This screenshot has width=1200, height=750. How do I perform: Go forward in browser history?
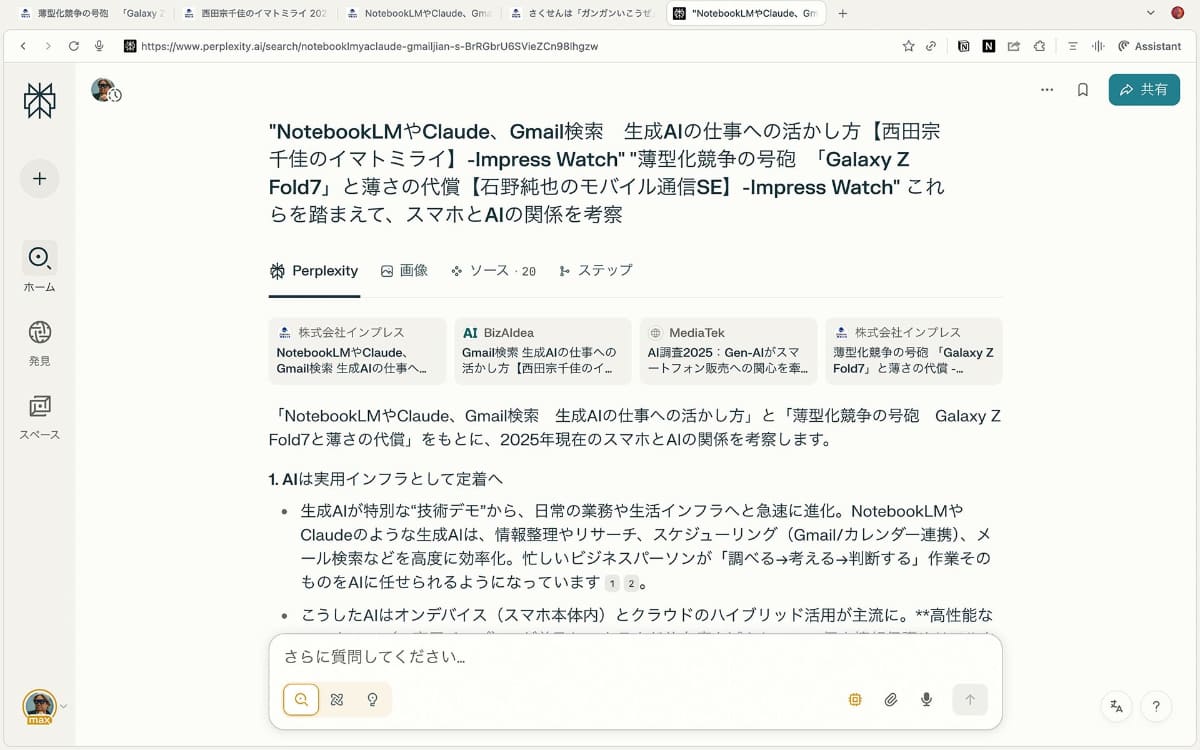tap(48, 46)
